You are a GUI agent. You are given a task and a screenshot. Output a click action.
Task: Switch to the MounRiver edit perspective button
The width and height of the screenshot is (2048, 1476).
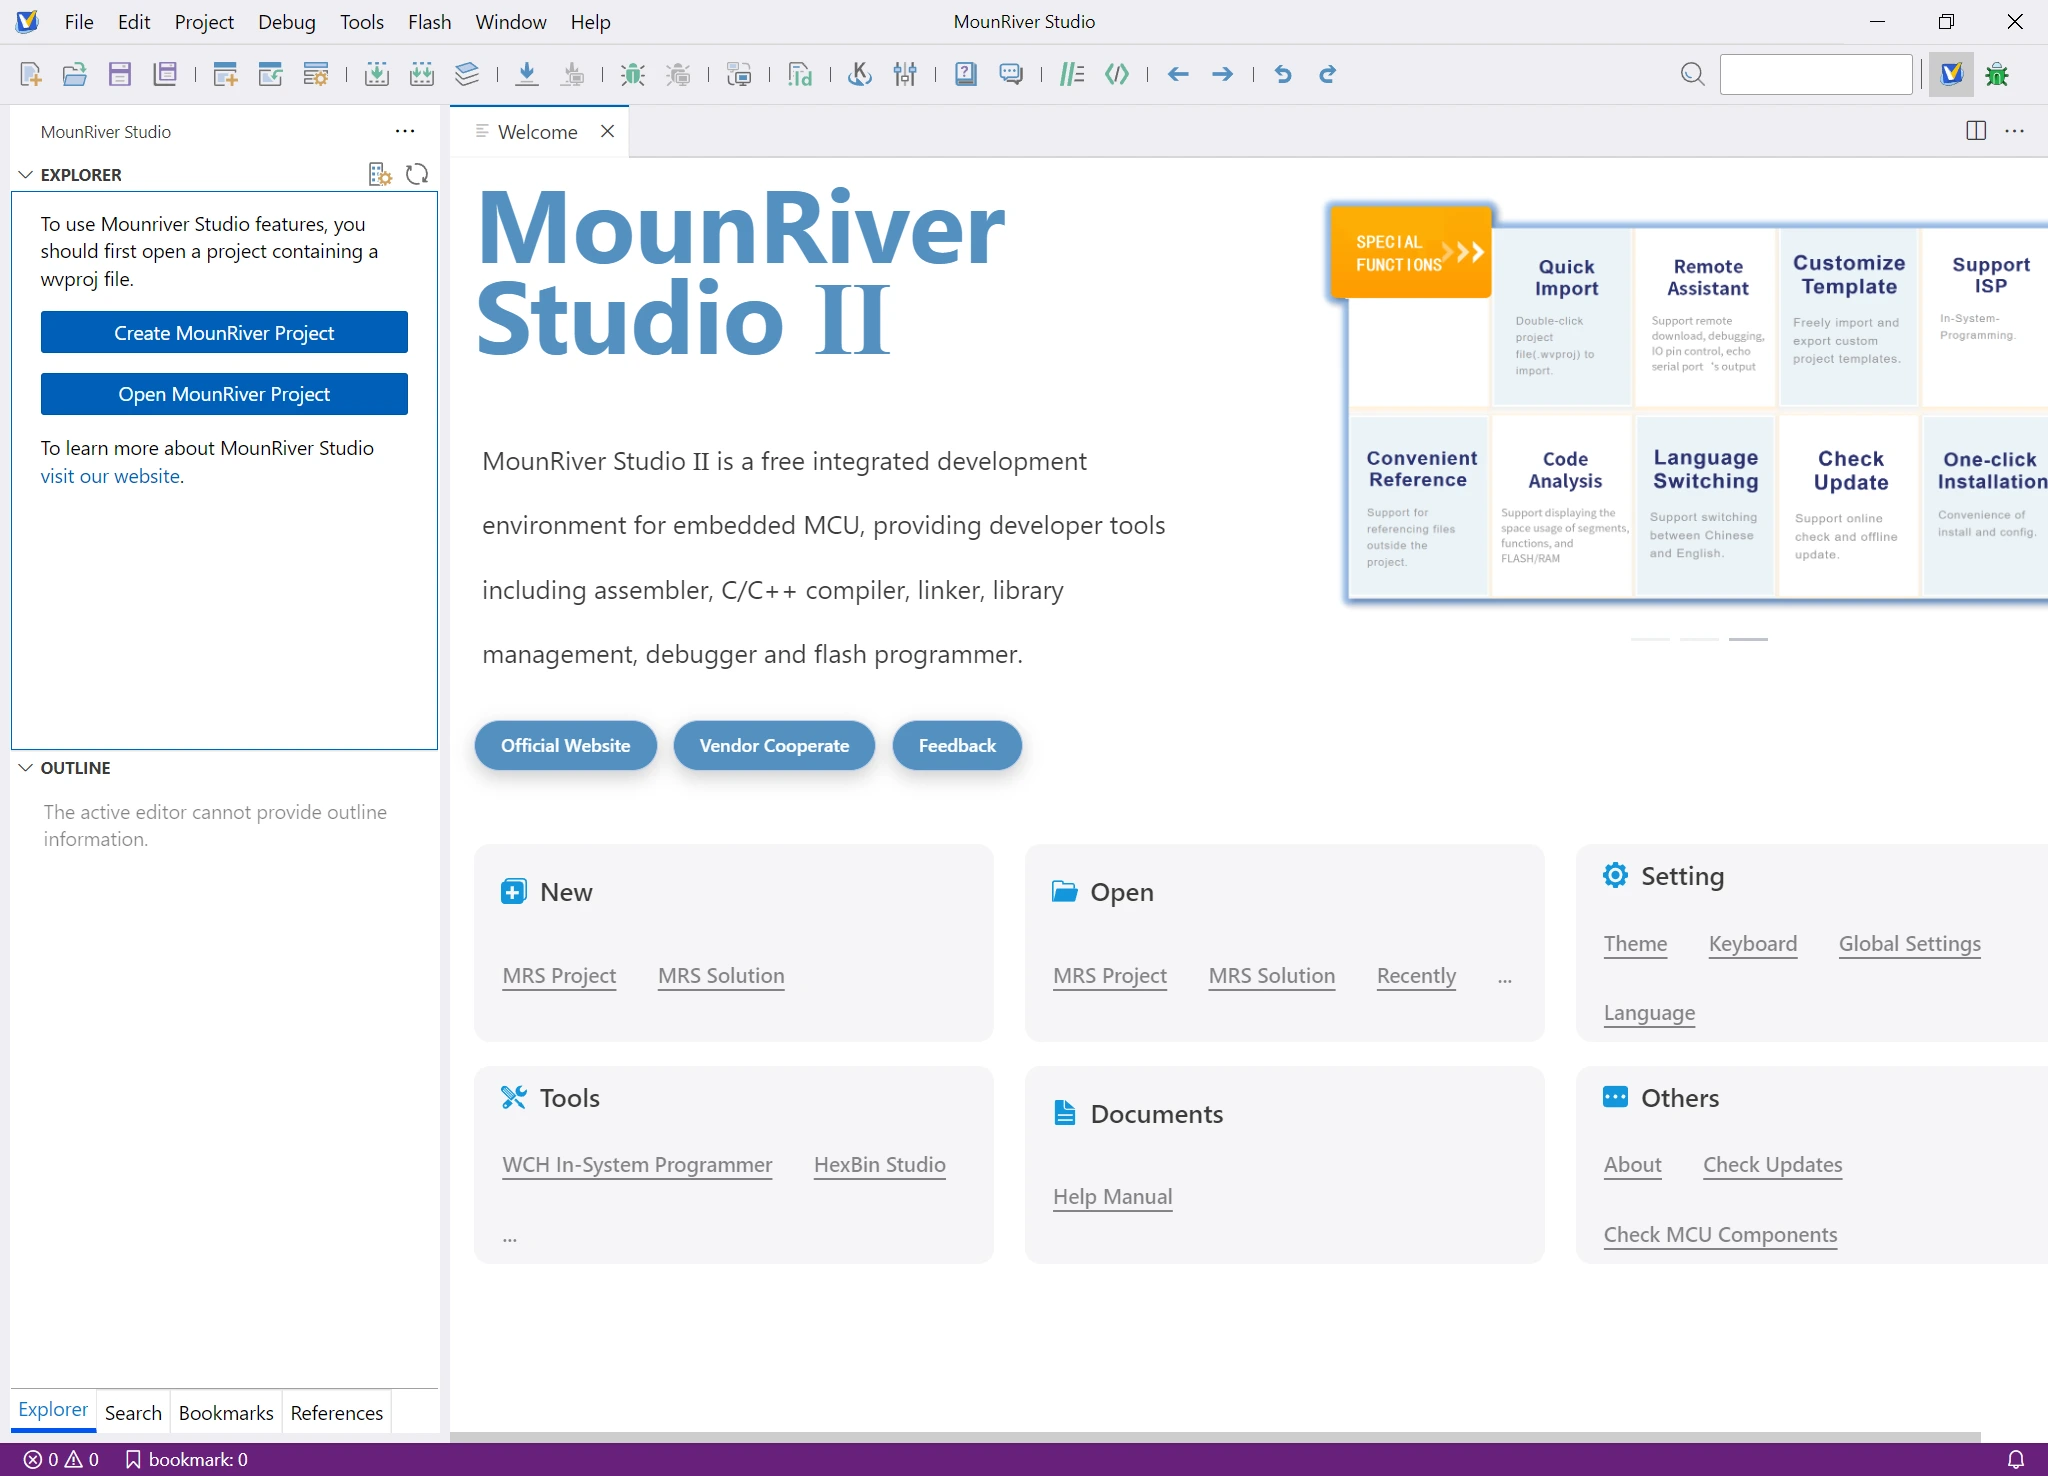pos(1952,74)
